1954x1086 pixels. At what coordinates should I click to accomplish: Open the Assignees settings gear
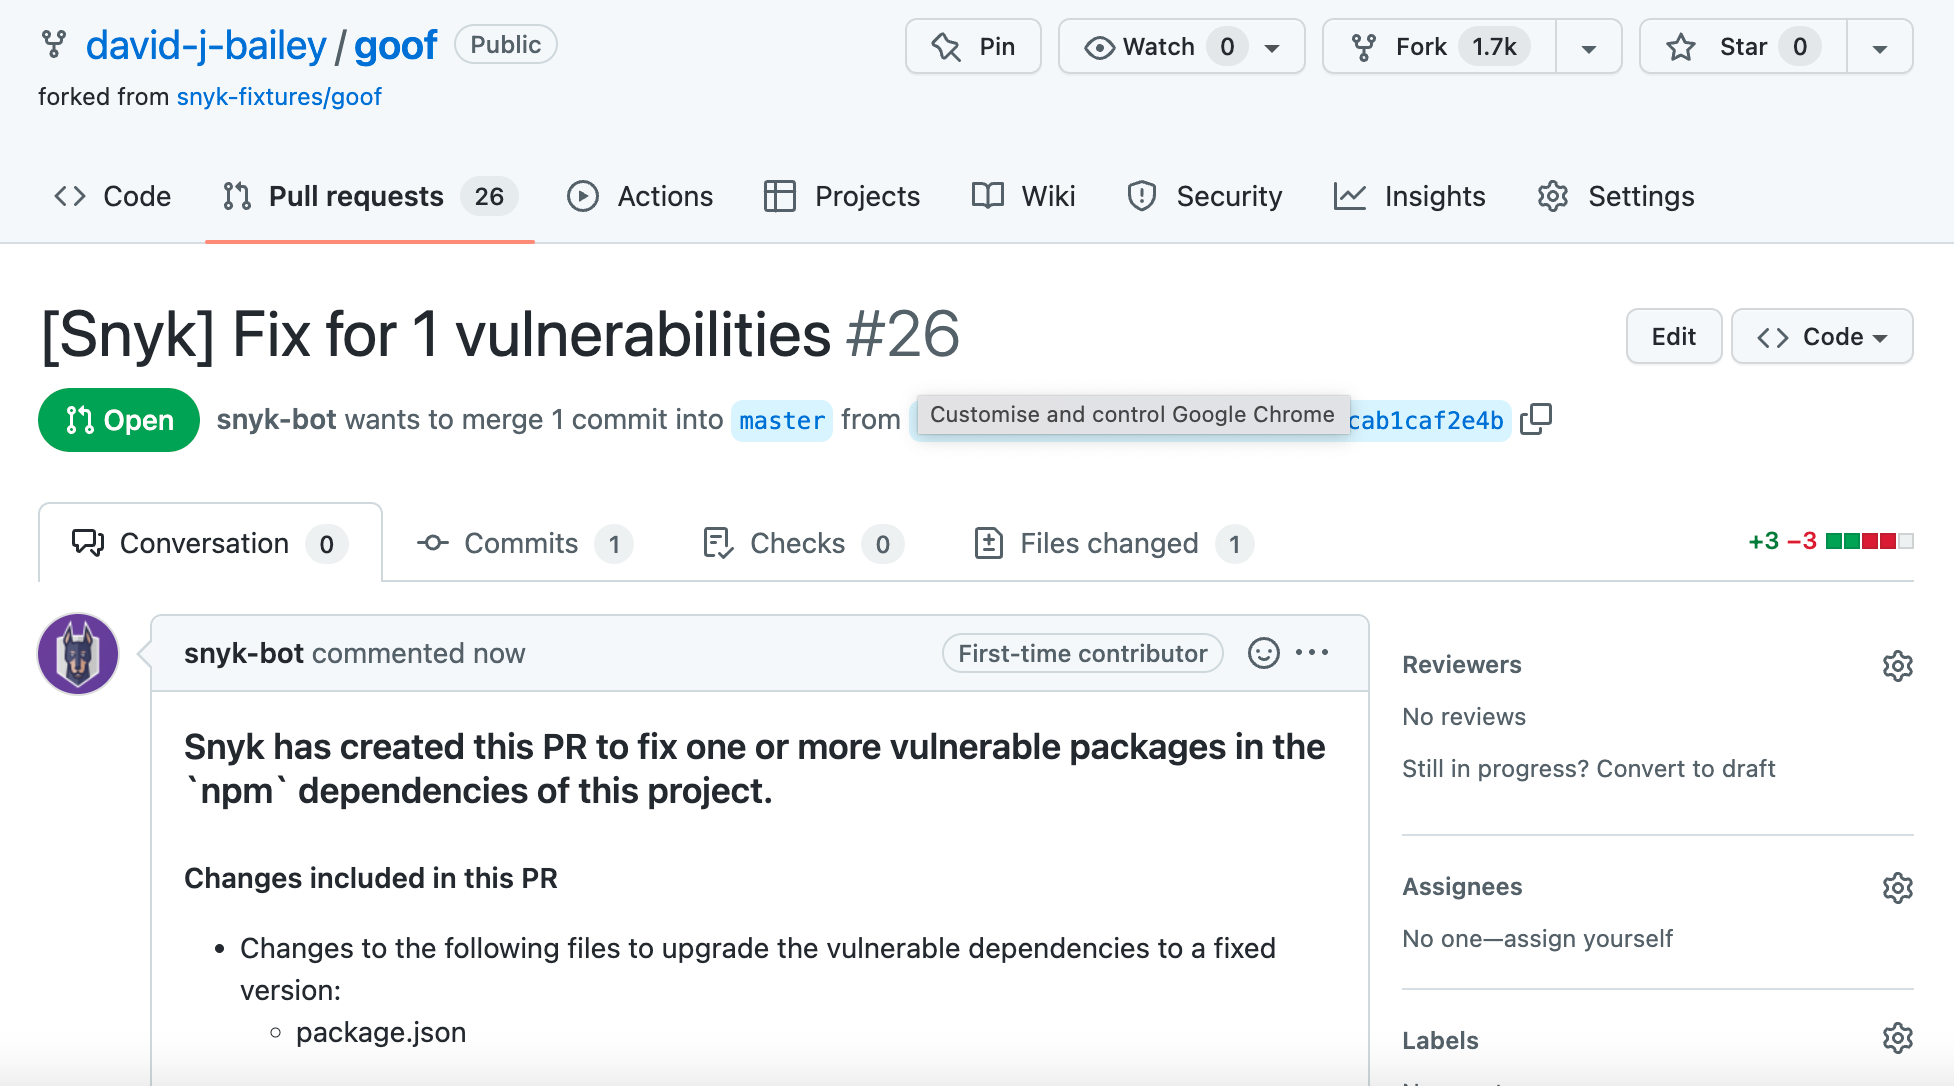(1897, 887)
